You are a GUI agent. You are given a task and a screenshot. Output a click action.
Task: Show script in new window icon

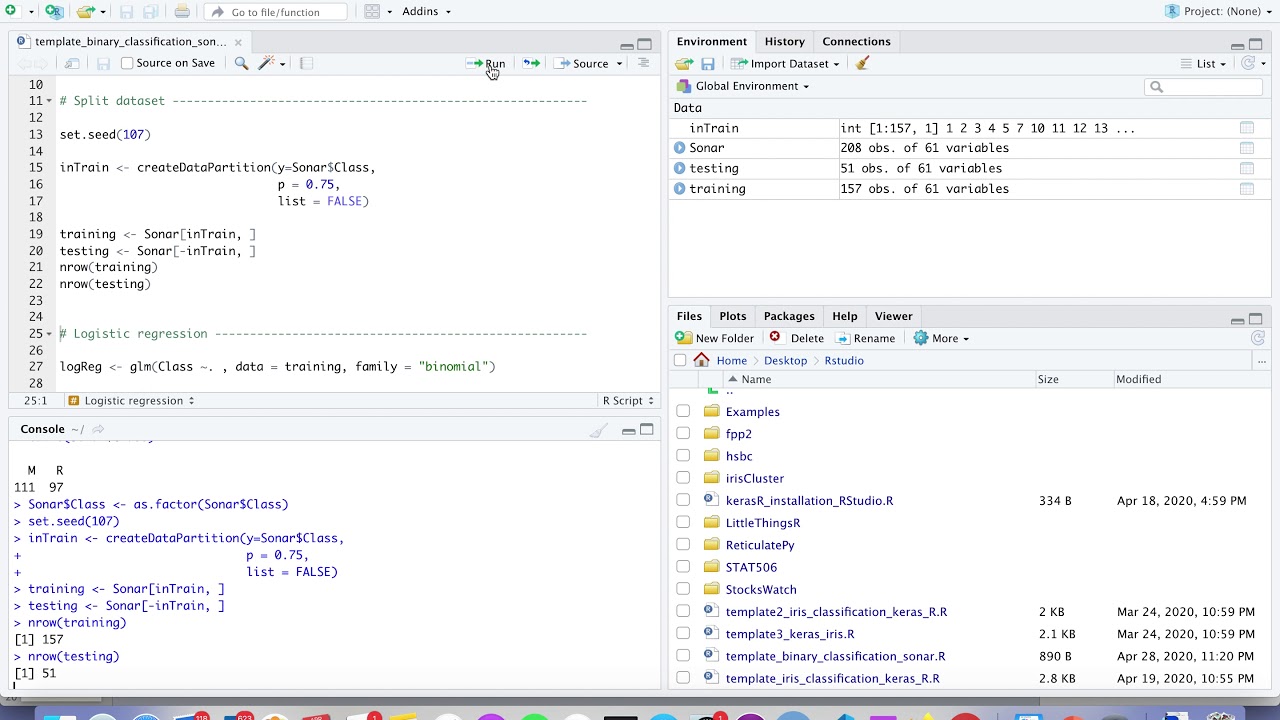(x=72, y=63)
